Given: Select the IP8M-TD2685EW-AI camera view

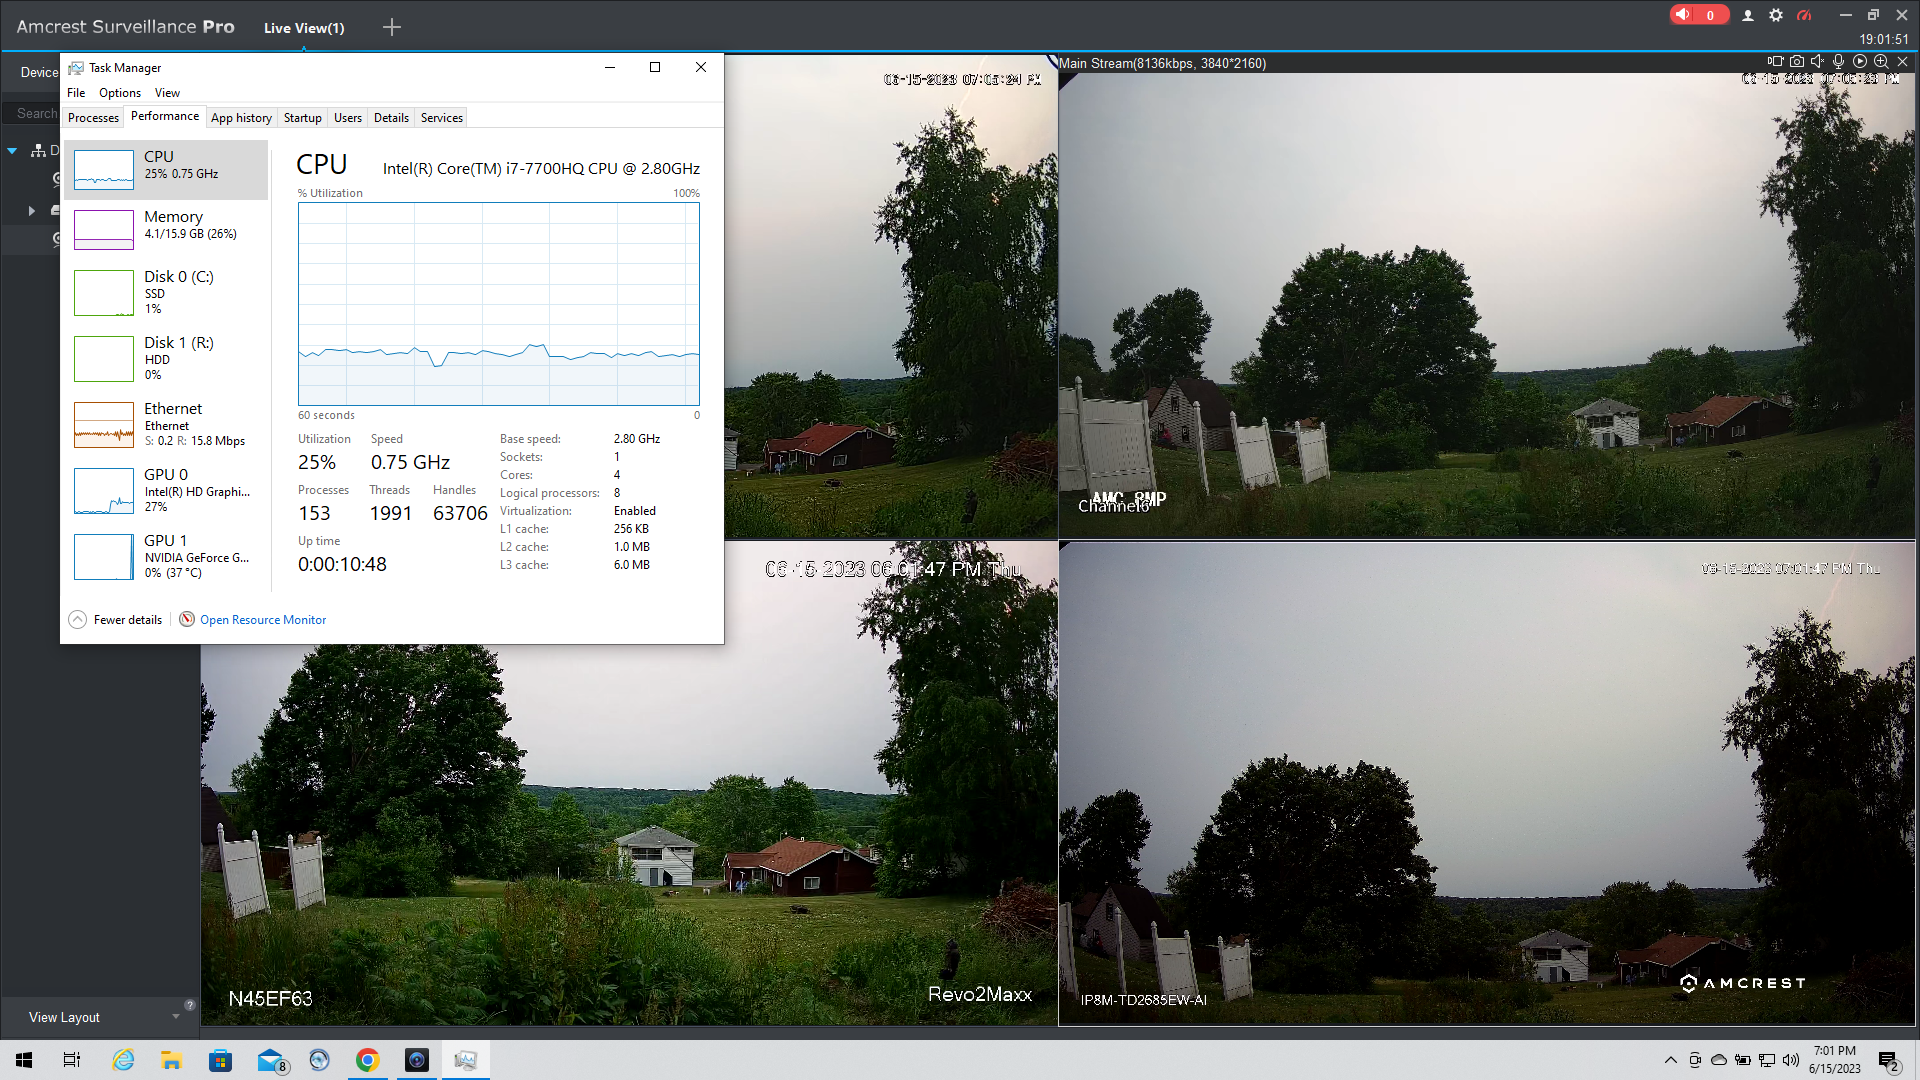Looking at the screenshot, I should [1487, 783].
